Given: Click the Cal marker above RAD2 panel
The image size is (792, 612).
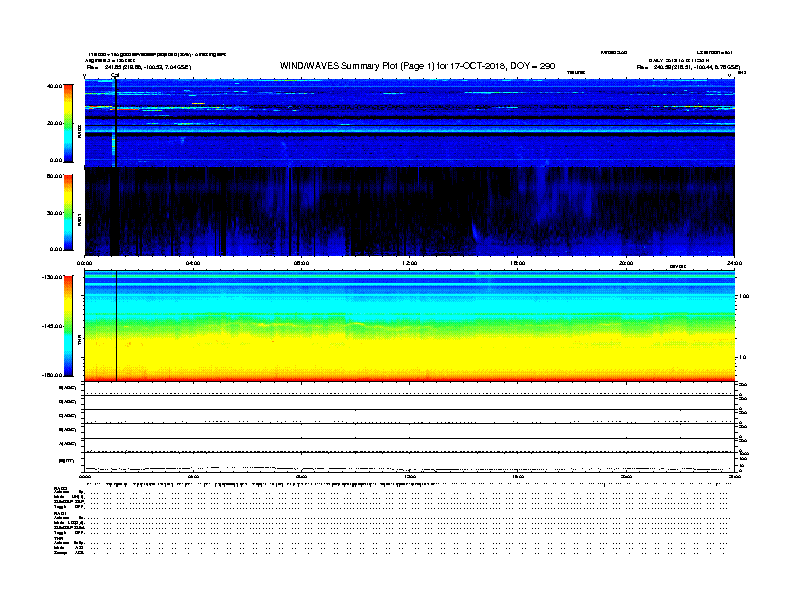Looking at the screenshot, I should coord(115,75).
